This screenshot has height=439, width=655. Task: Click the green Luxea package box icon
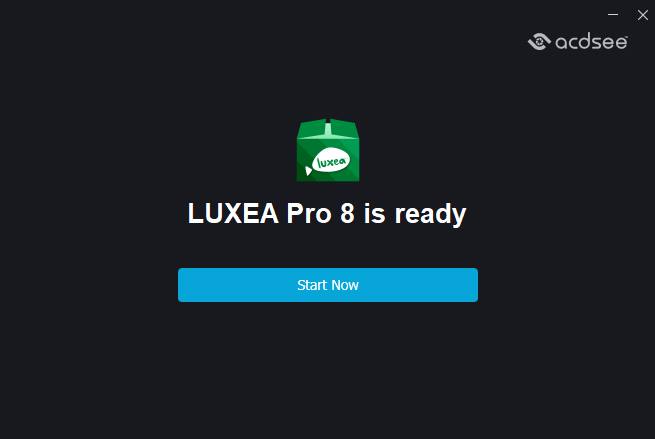coord(328,150)
